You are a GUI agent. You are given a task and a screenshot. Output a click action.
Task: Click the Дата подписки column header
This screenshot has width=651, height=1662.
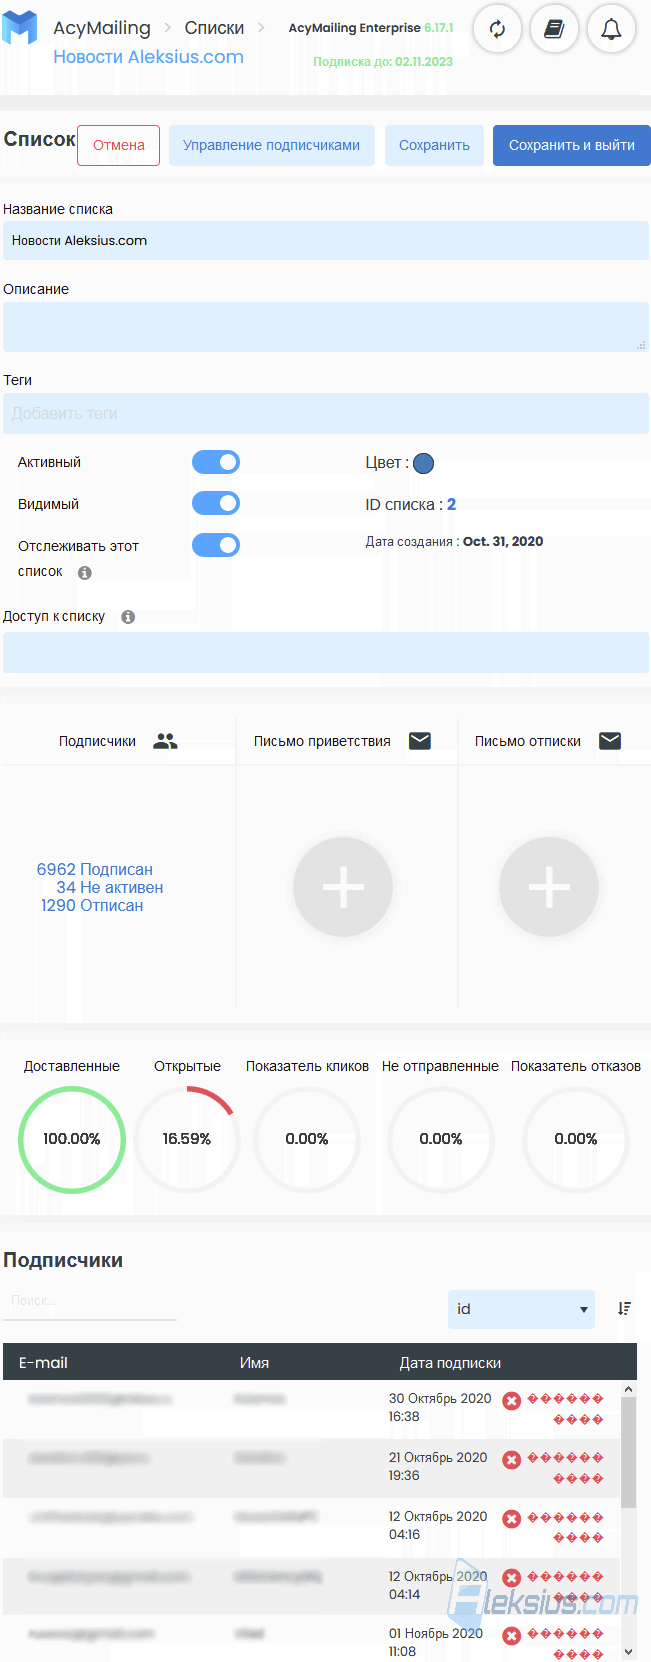[x=450, y=1363]
